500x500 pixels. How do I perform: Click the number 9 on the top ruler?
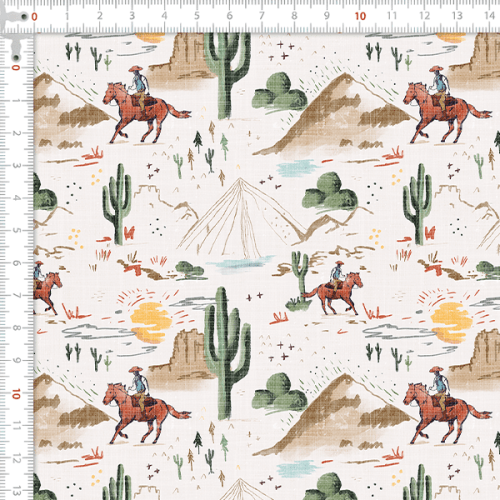[x=327, y=16]
